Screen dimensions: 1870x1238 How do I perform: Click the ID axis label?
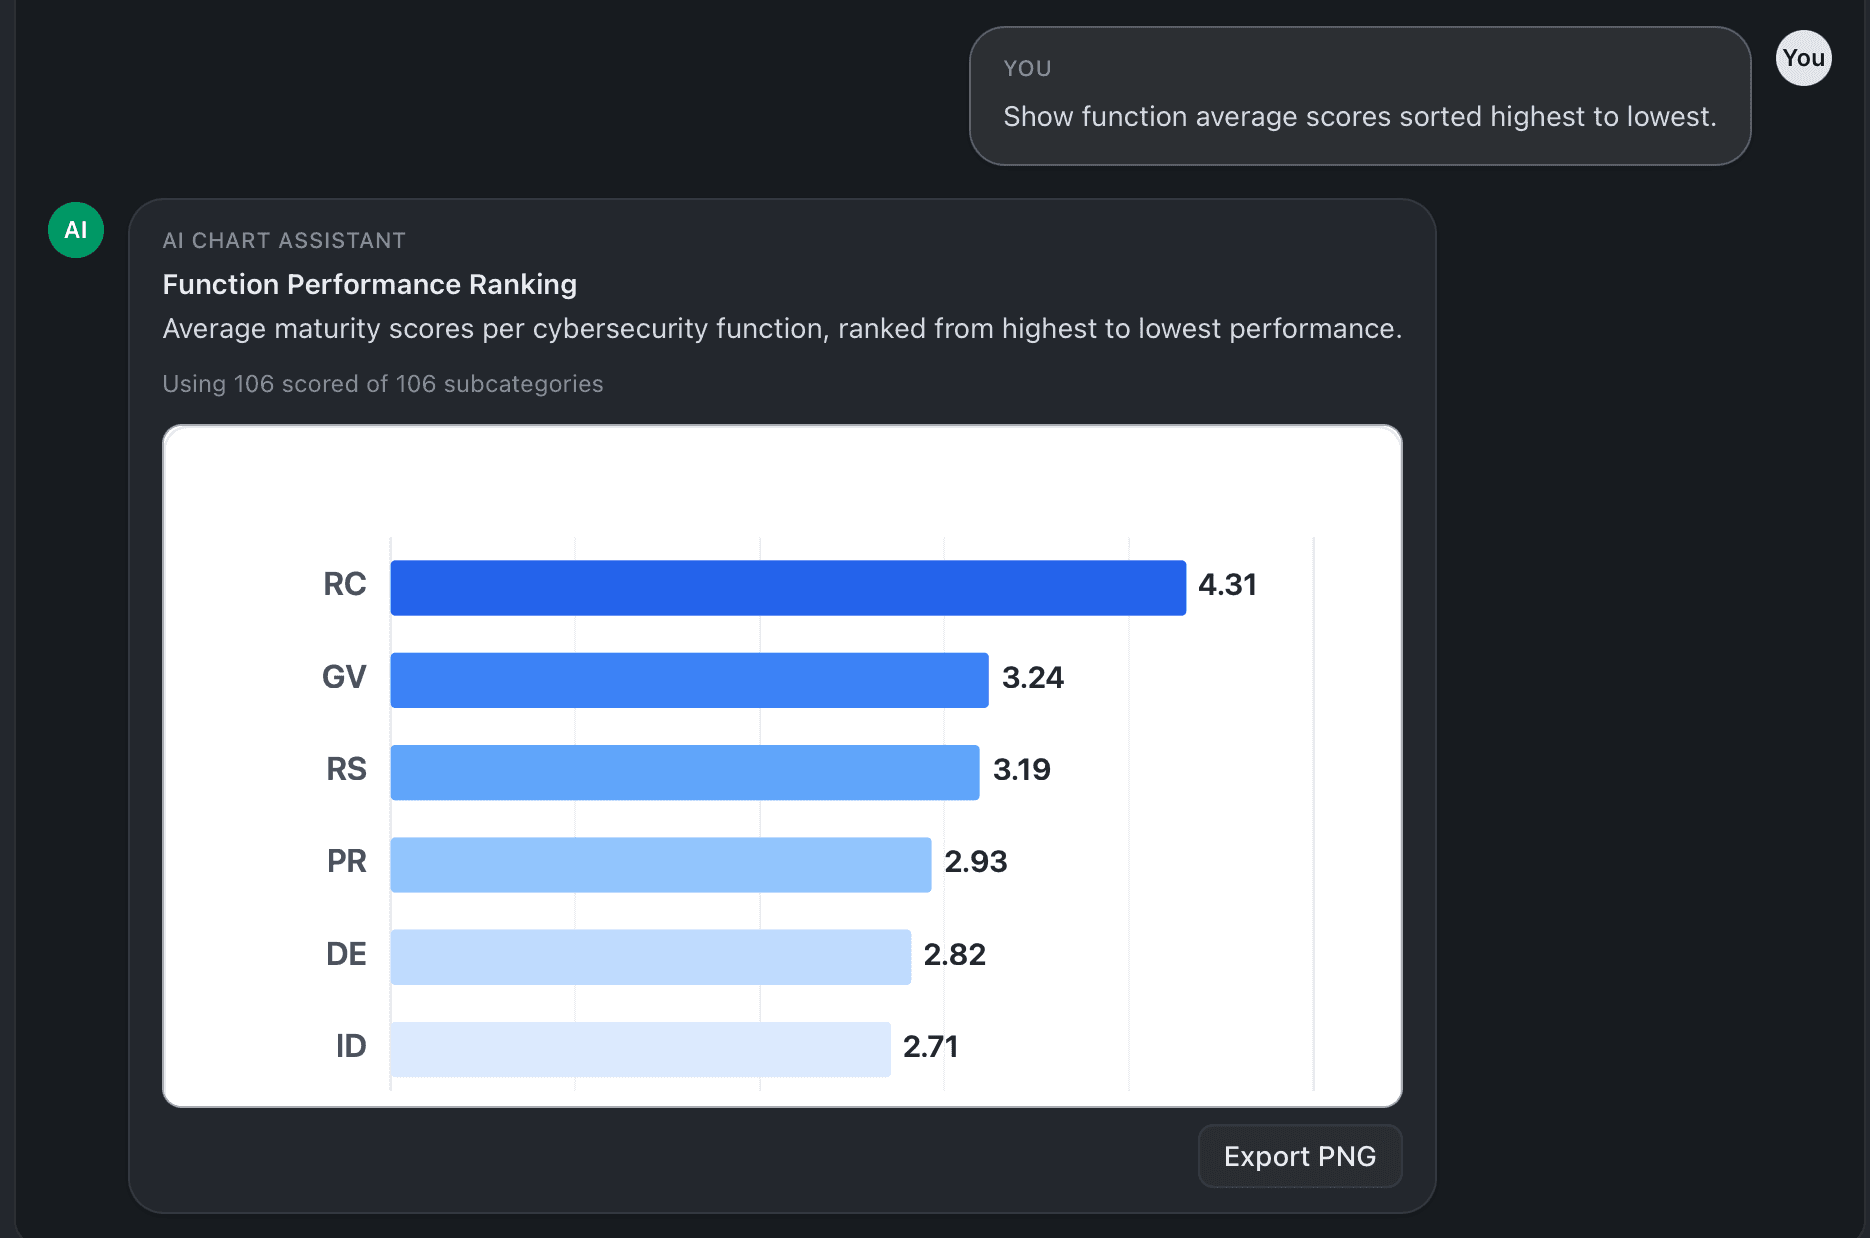coord(349,1046)
